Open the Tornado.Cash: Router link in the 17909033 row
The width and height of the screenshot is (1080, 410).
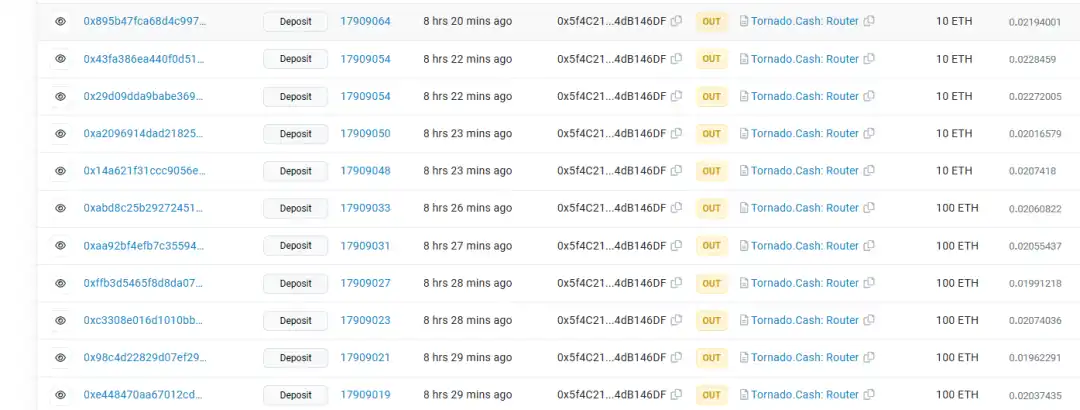tap(805, 208)
